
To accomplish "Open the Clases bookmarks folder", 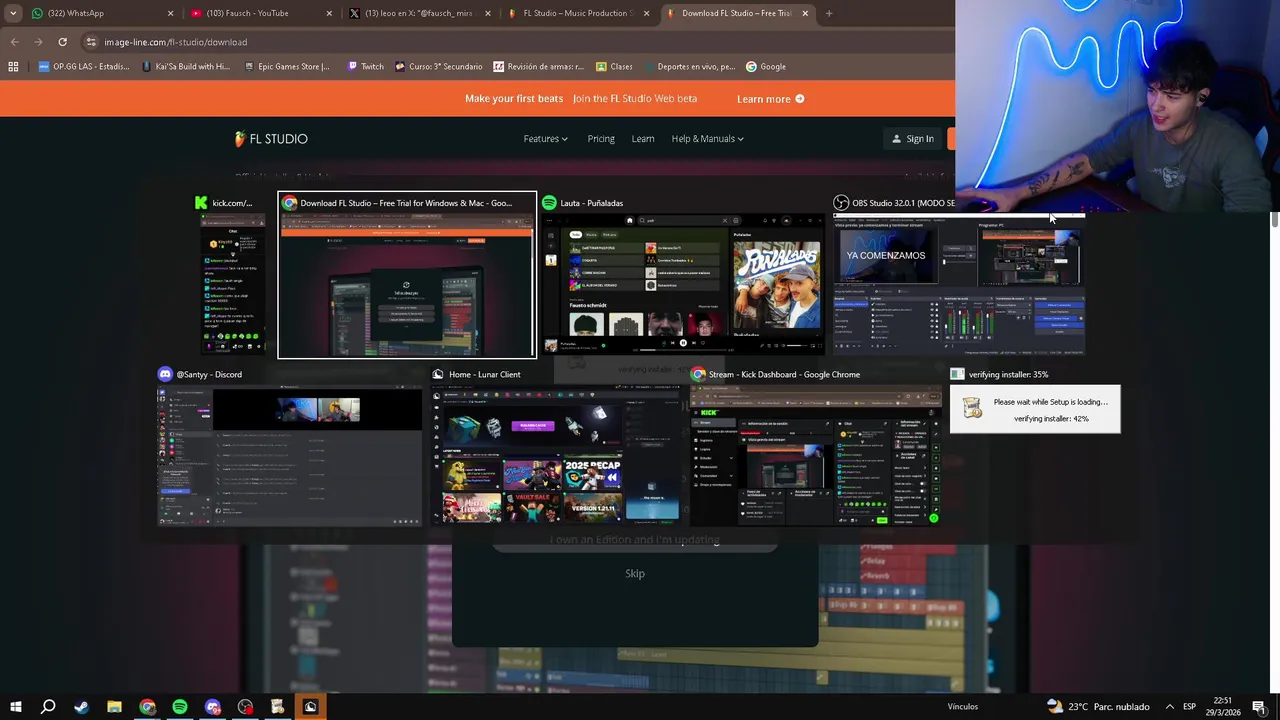I will point(614,67).
